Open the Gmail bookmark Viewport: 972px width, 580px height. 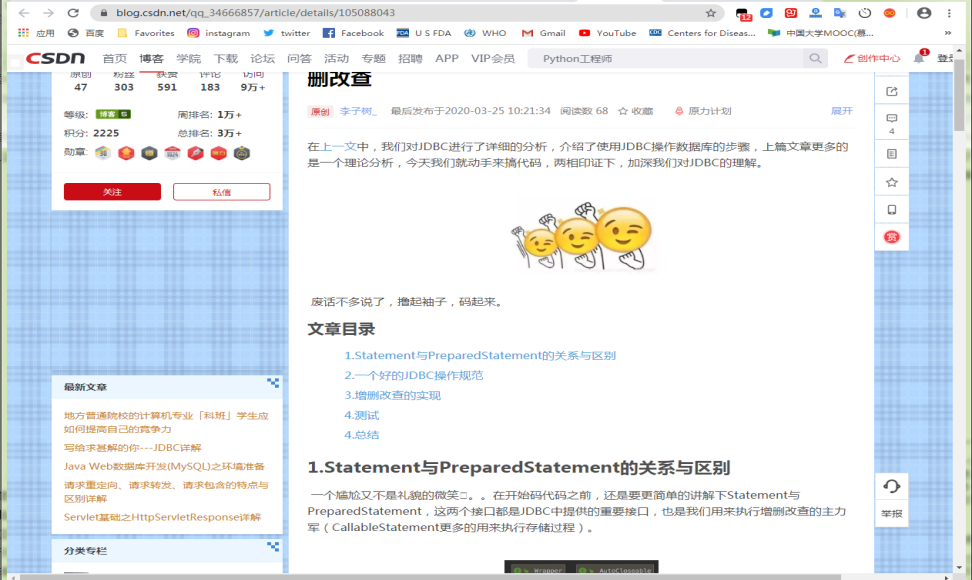tap(544, 33)
